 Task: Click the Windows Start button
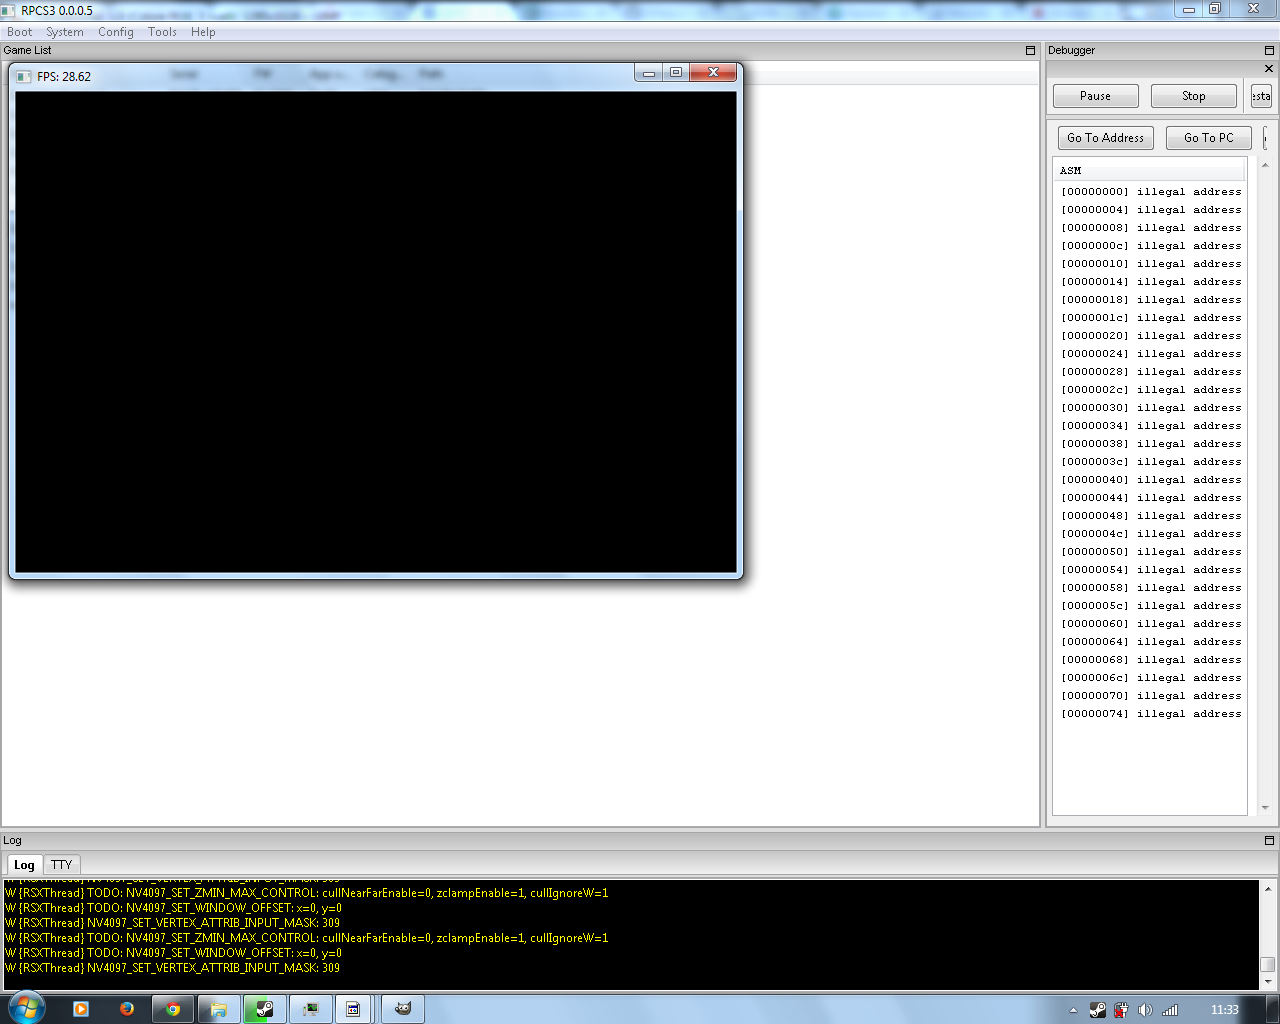(x=25, y=1008)
